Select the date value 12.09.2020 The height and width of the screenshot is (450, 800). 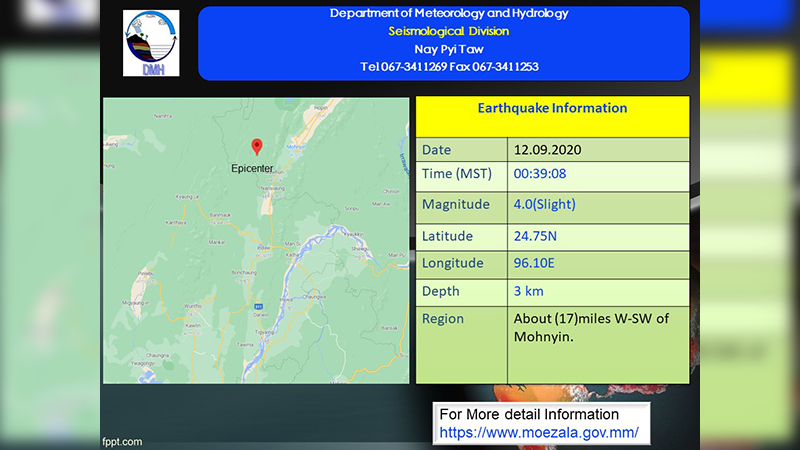547,150
